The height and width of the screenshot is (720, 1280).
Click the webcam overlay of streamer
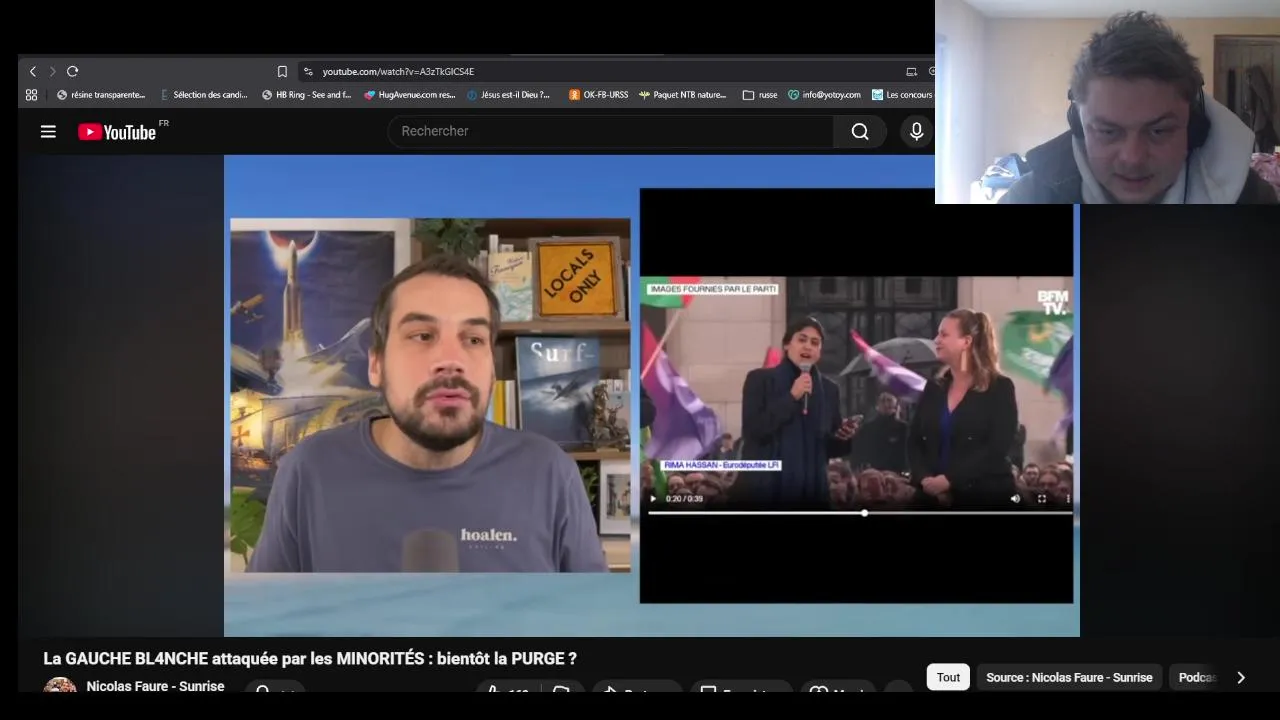[x=1107, y=102]
